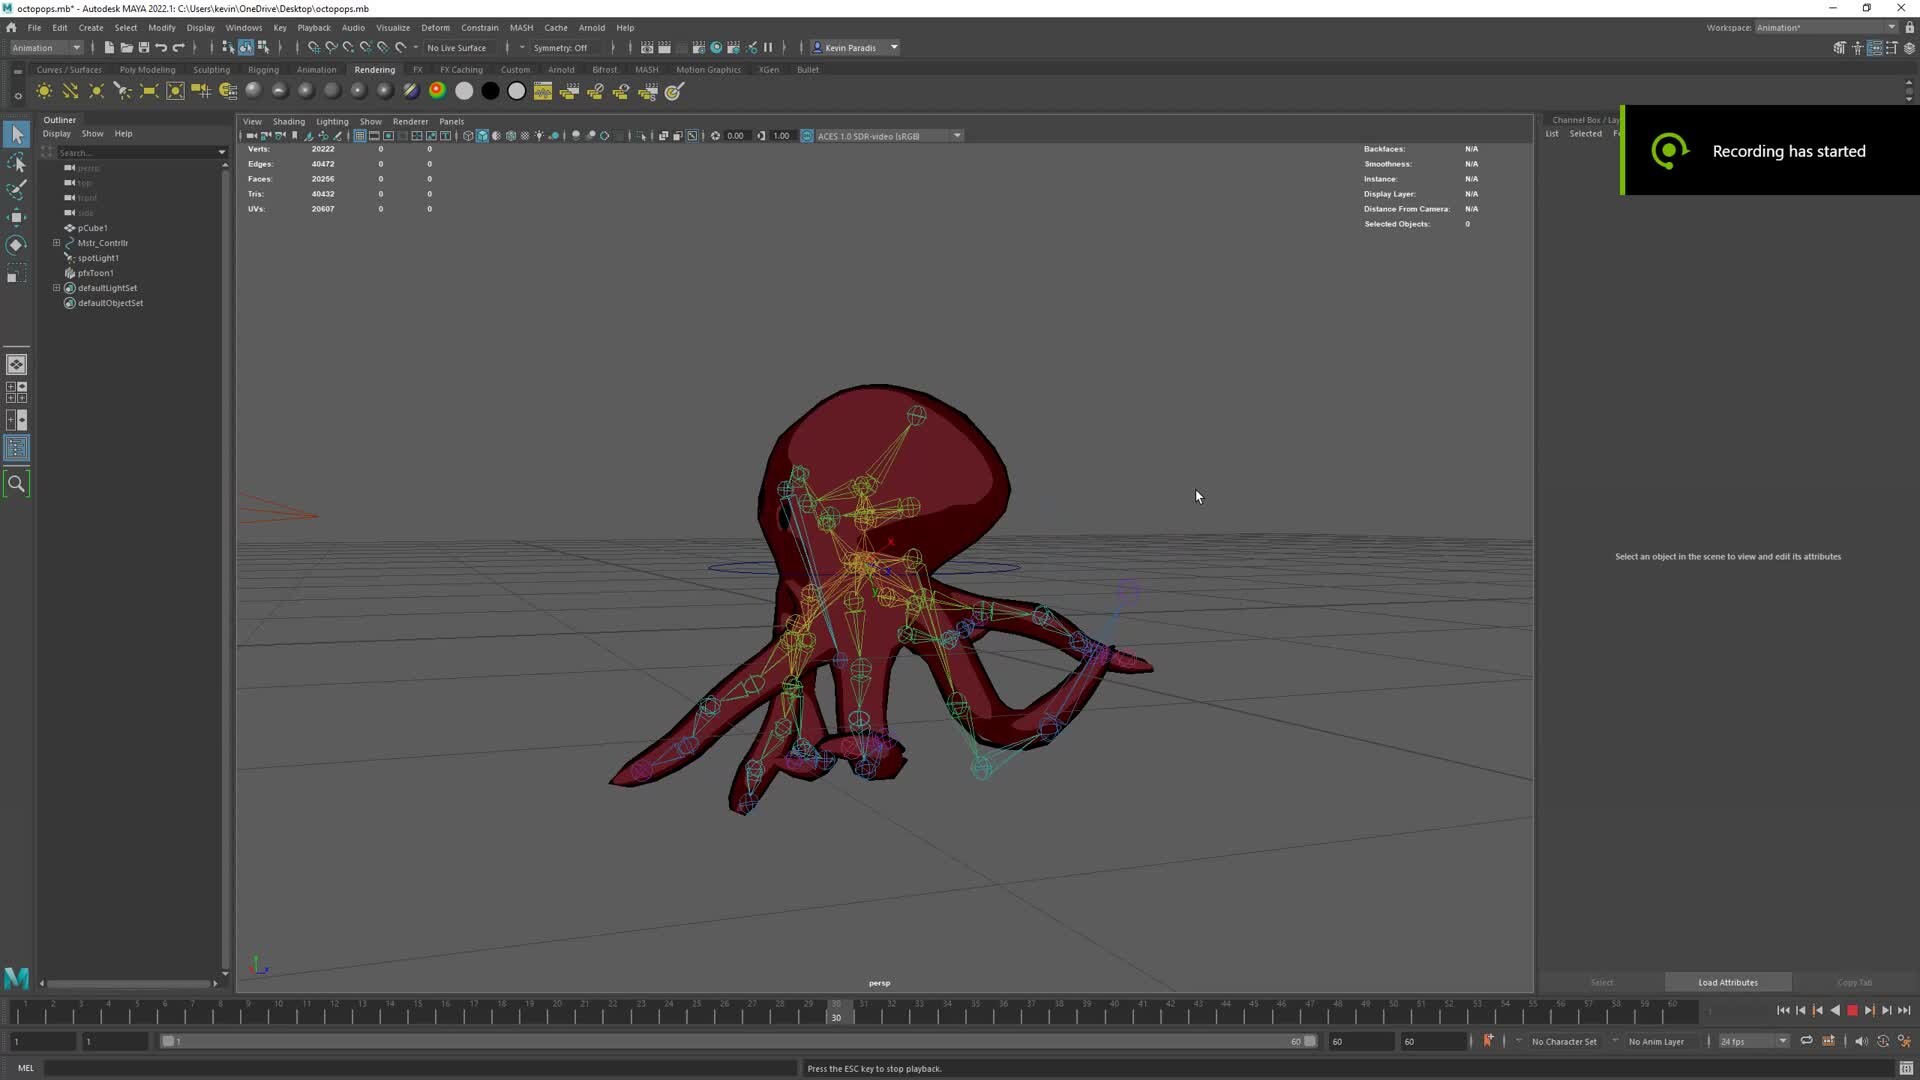Select the Select Tool in the left toolbox
The image size is (1920, 1080).
point(16,133)
